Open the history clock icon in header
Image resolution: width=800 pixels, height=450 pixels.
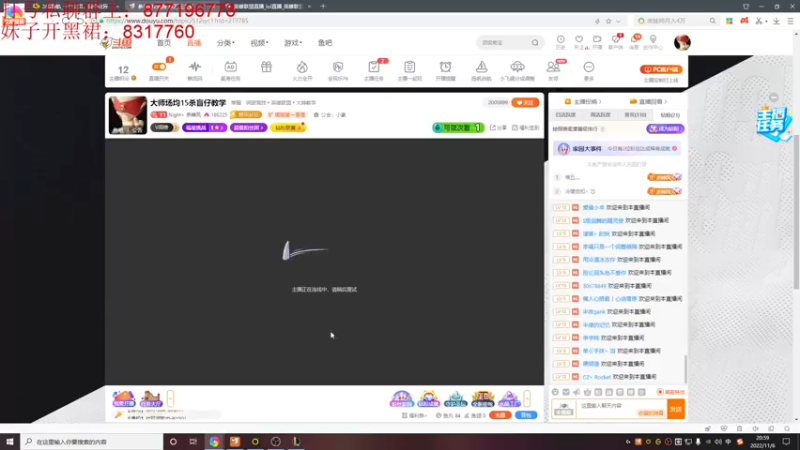pos(561,39)
